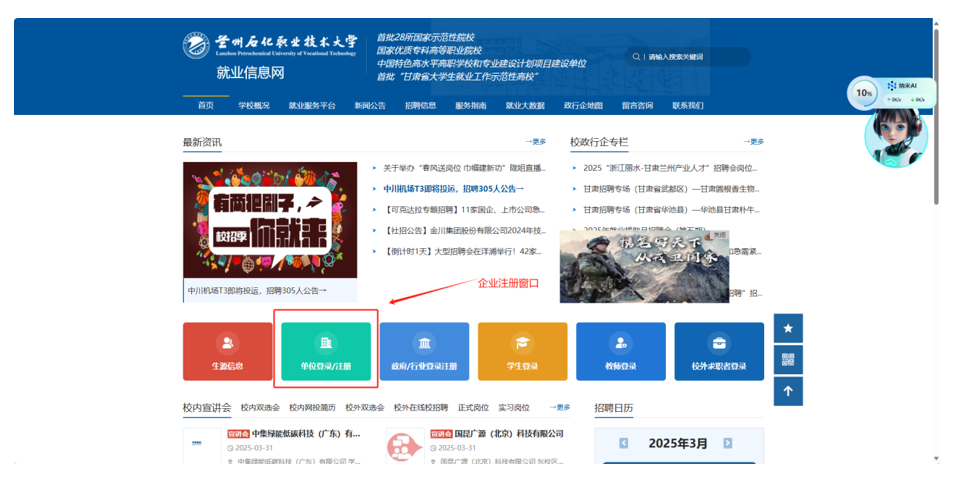Go to previous month in 招聘日历

624,443
